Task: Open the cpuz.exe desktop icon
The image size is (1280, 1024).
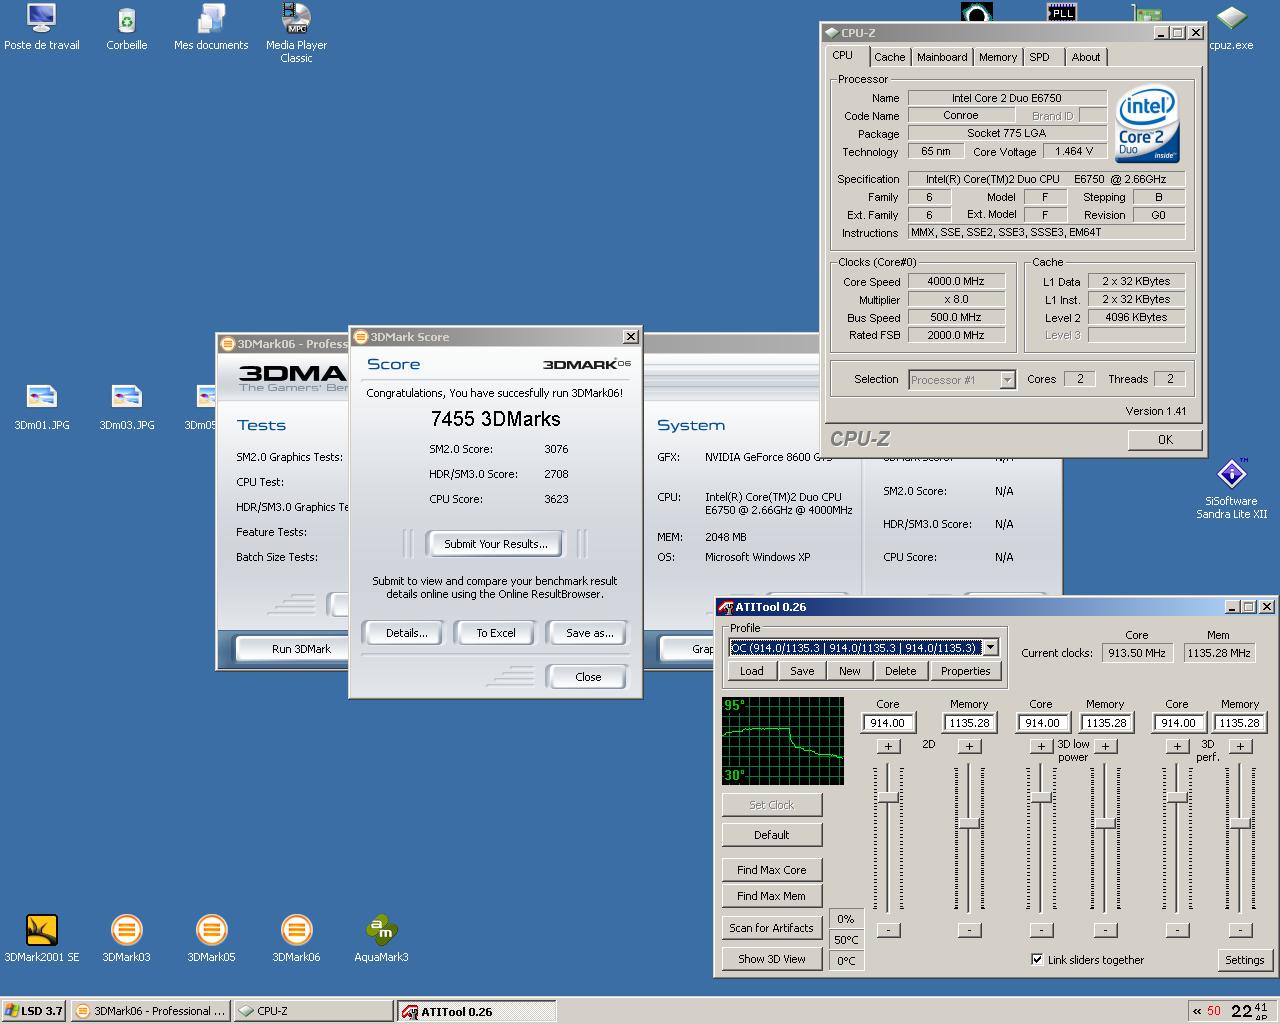Action: (x=1231, y=27)
